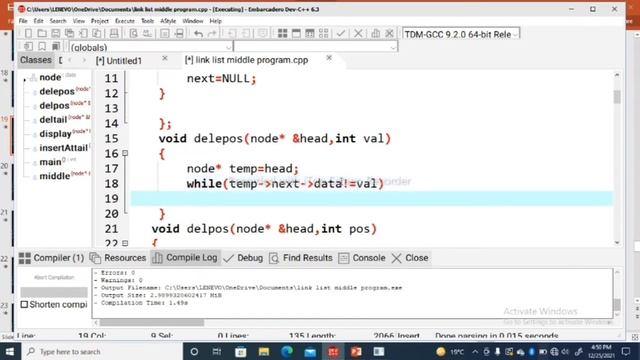Click the Abort Compilation button

pyautogui.click(x=54, y=278)
